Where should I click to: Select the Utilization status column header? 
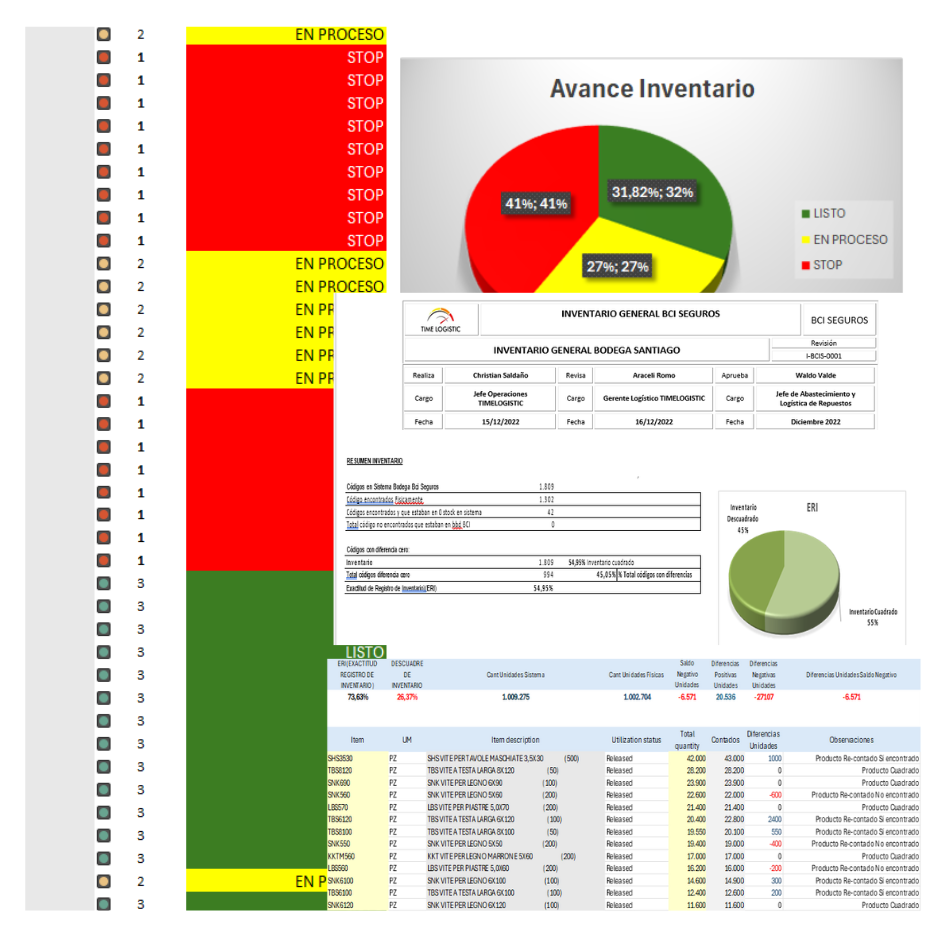coord(636,739)
